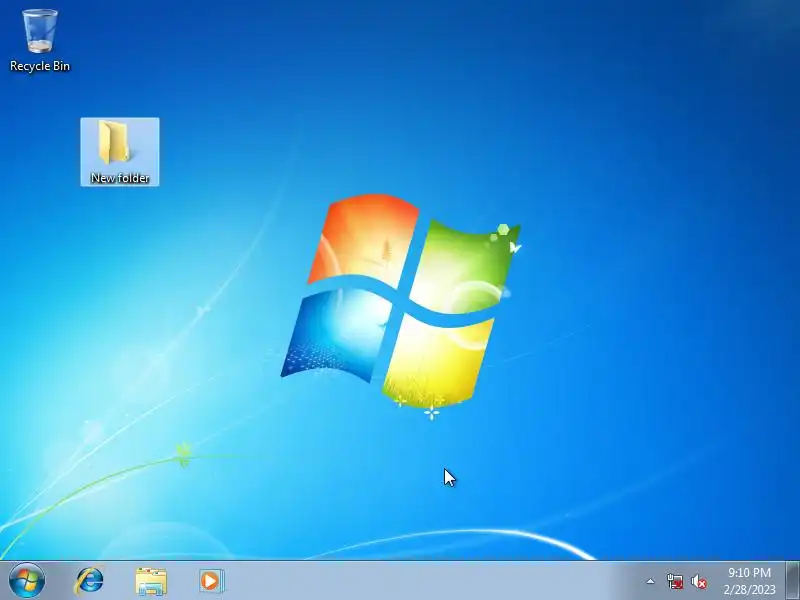
Task: Click the muted volume speaker icon
Action: pos(698,582)
